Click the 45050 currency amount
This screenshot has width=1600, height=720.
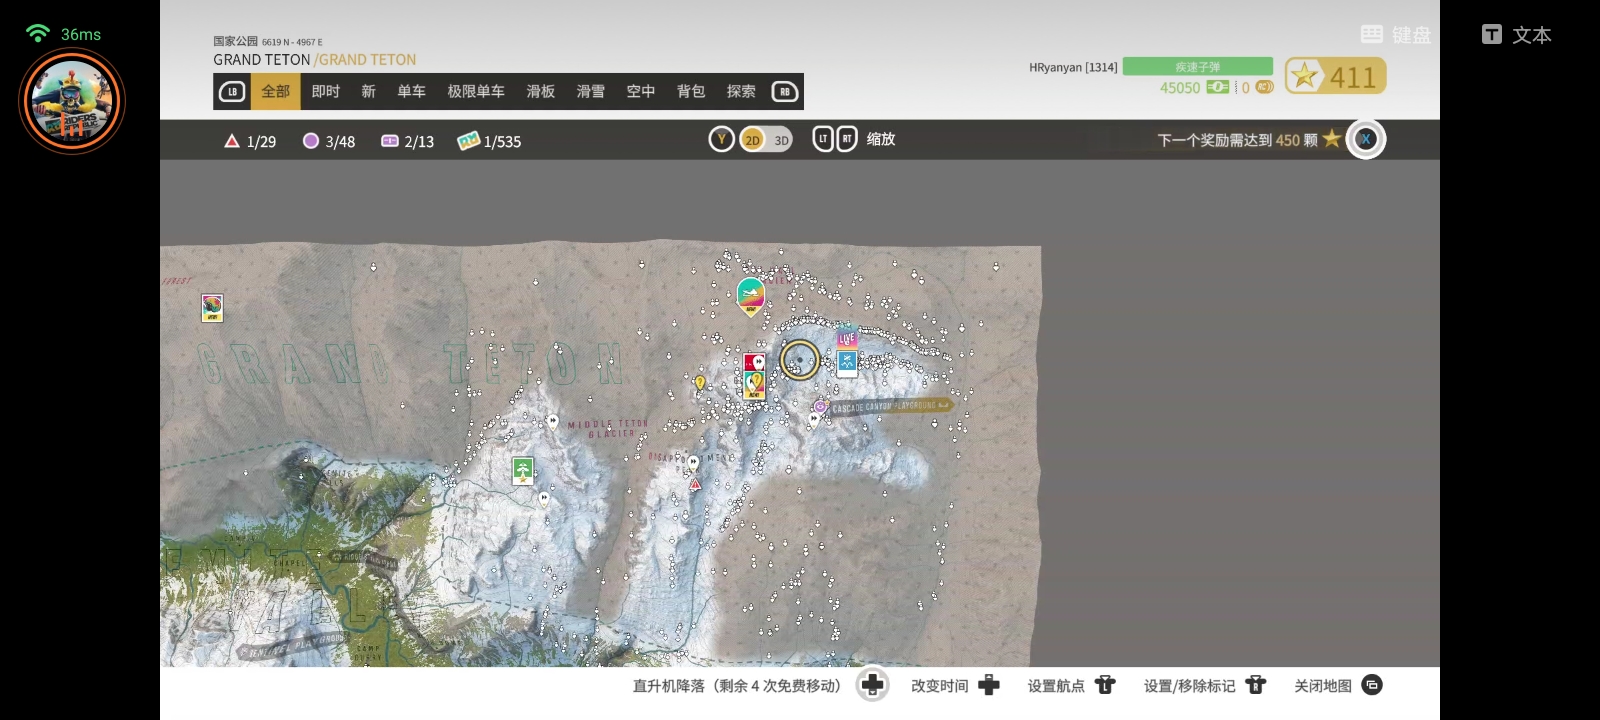(x=1180, y=88)
